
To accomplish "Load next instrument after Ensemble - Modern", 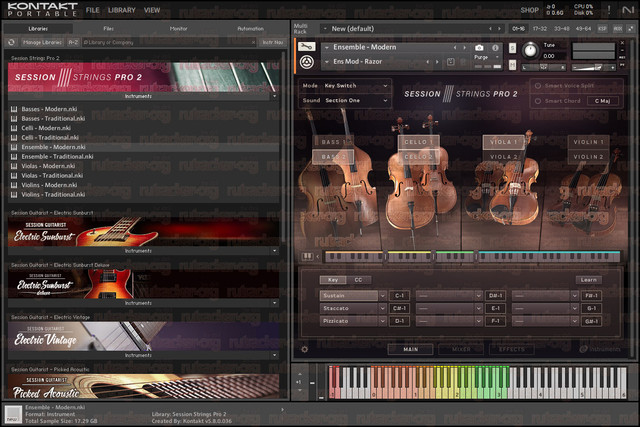I will coord(464,48).
